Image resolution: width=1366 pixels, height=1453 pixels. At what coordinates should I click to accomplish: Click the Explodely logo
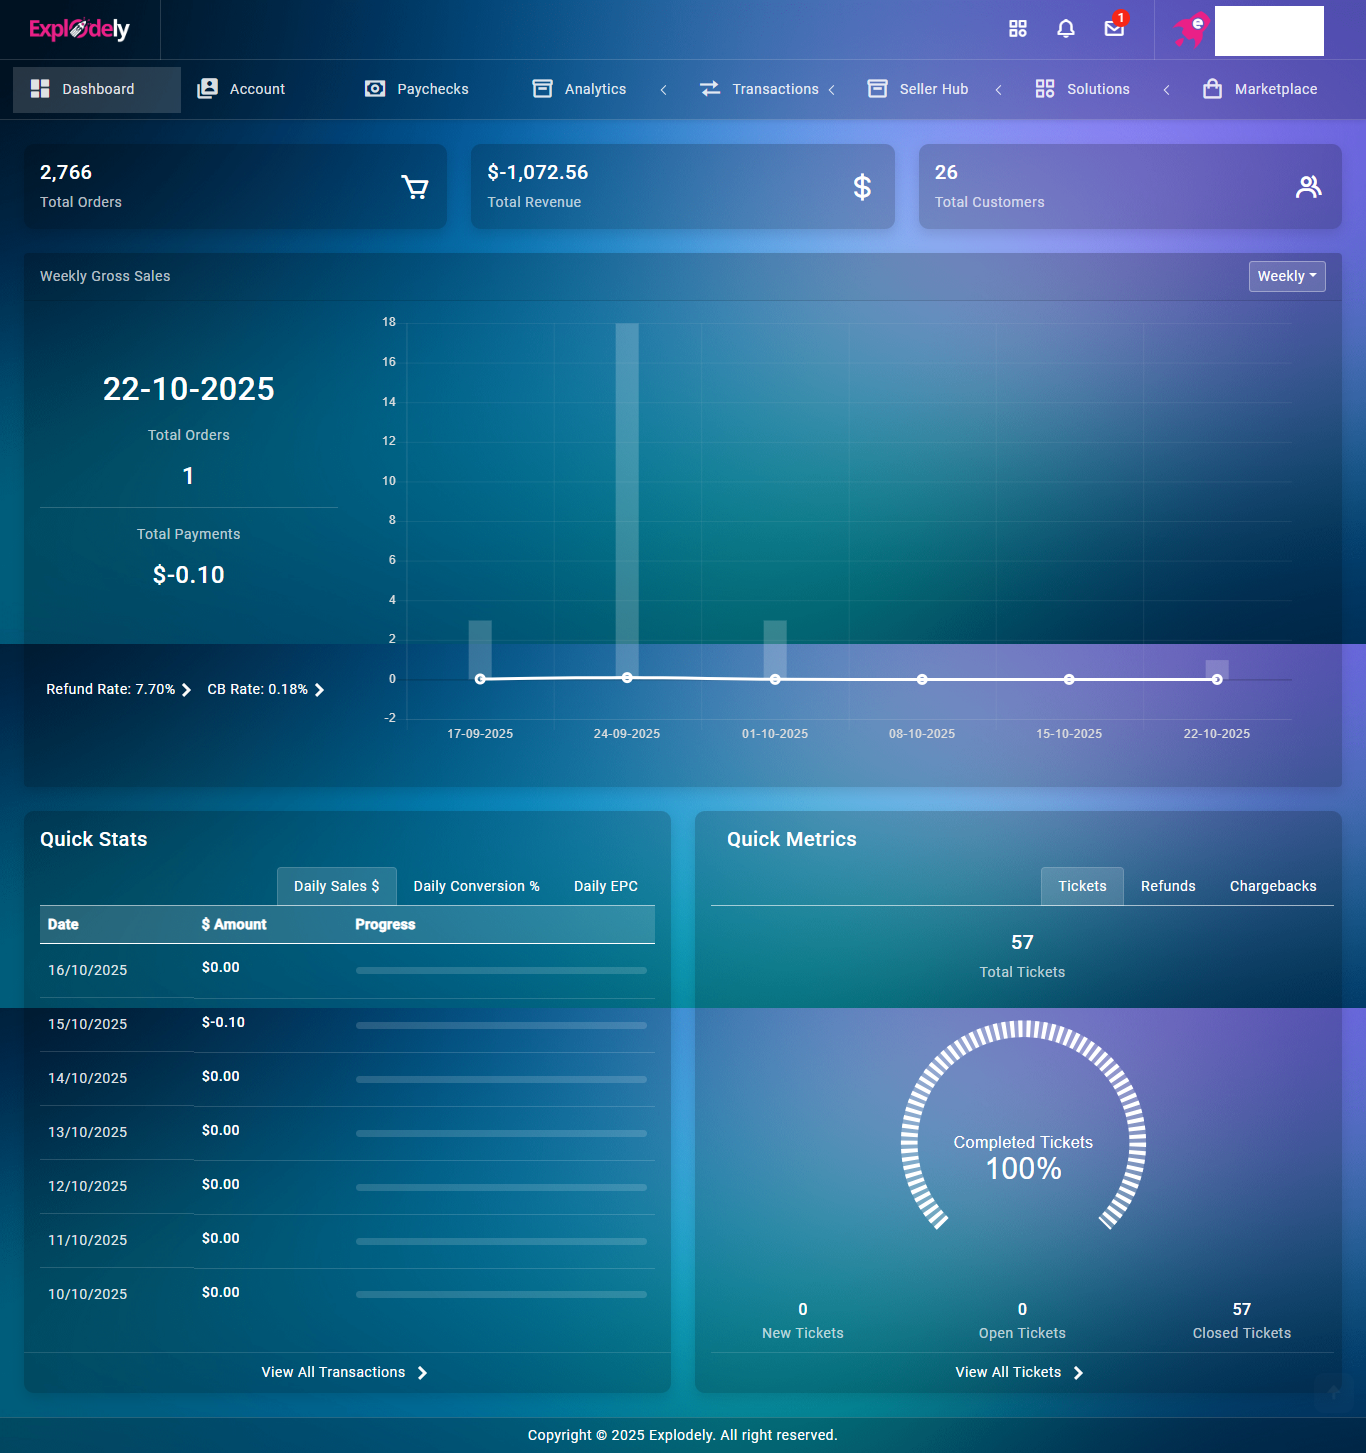pyautogui.click(x=80, y=29)
